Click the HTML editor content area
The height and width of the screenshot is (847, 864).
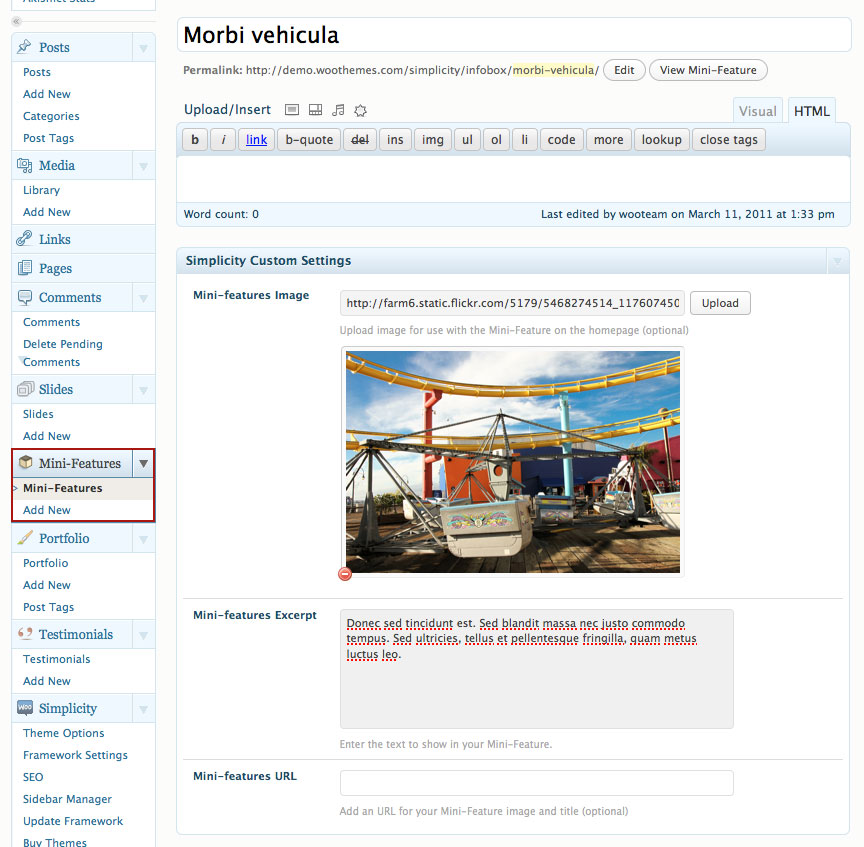click(x=514, y=179)
